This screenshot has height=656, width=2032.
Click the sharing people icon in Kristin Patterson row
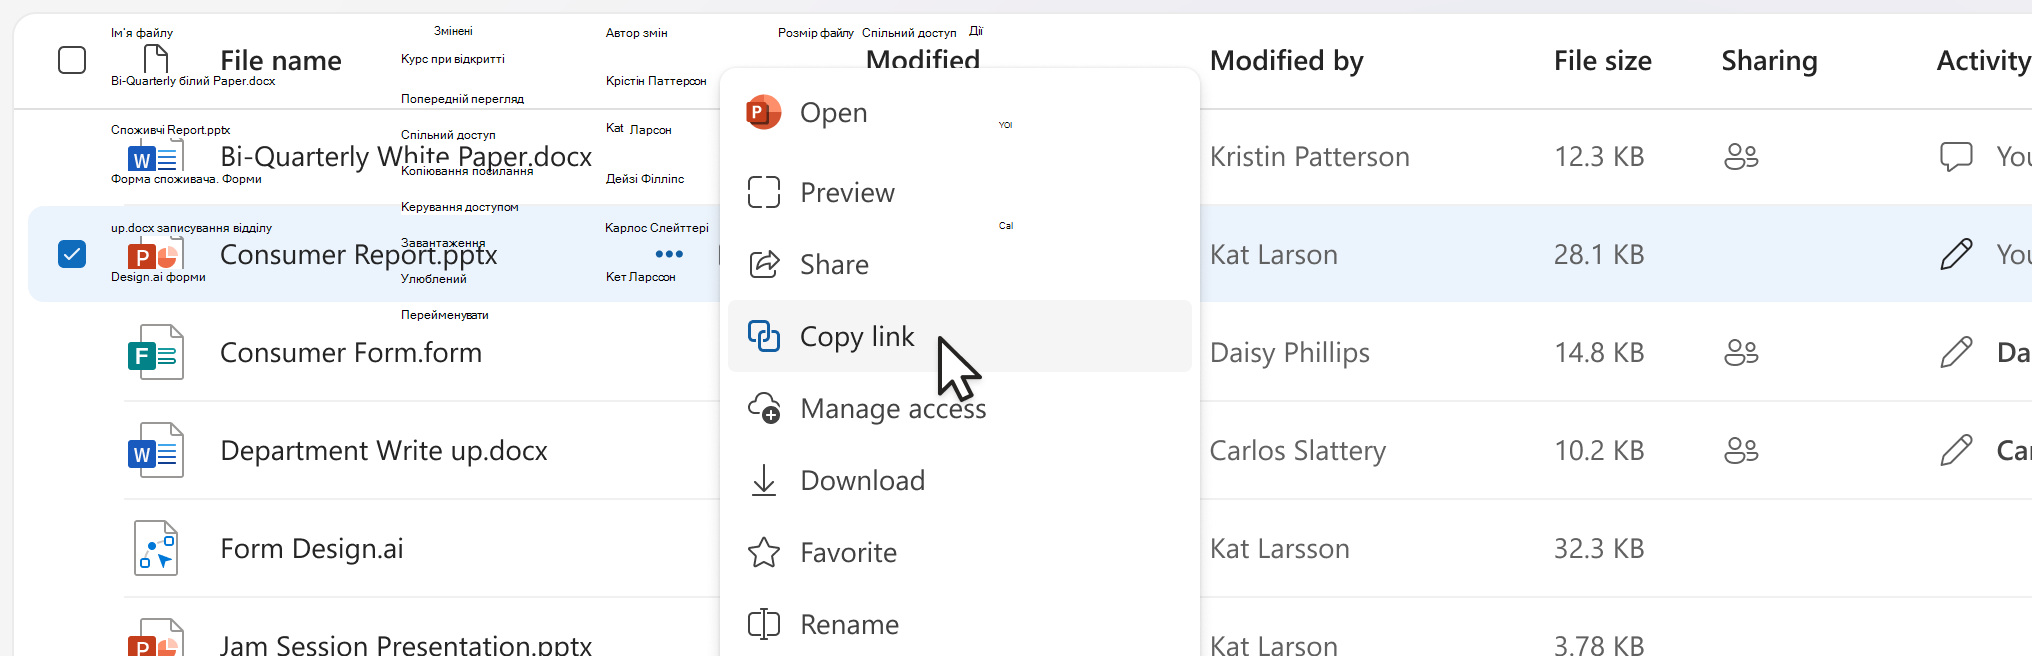click(1741, 156)
